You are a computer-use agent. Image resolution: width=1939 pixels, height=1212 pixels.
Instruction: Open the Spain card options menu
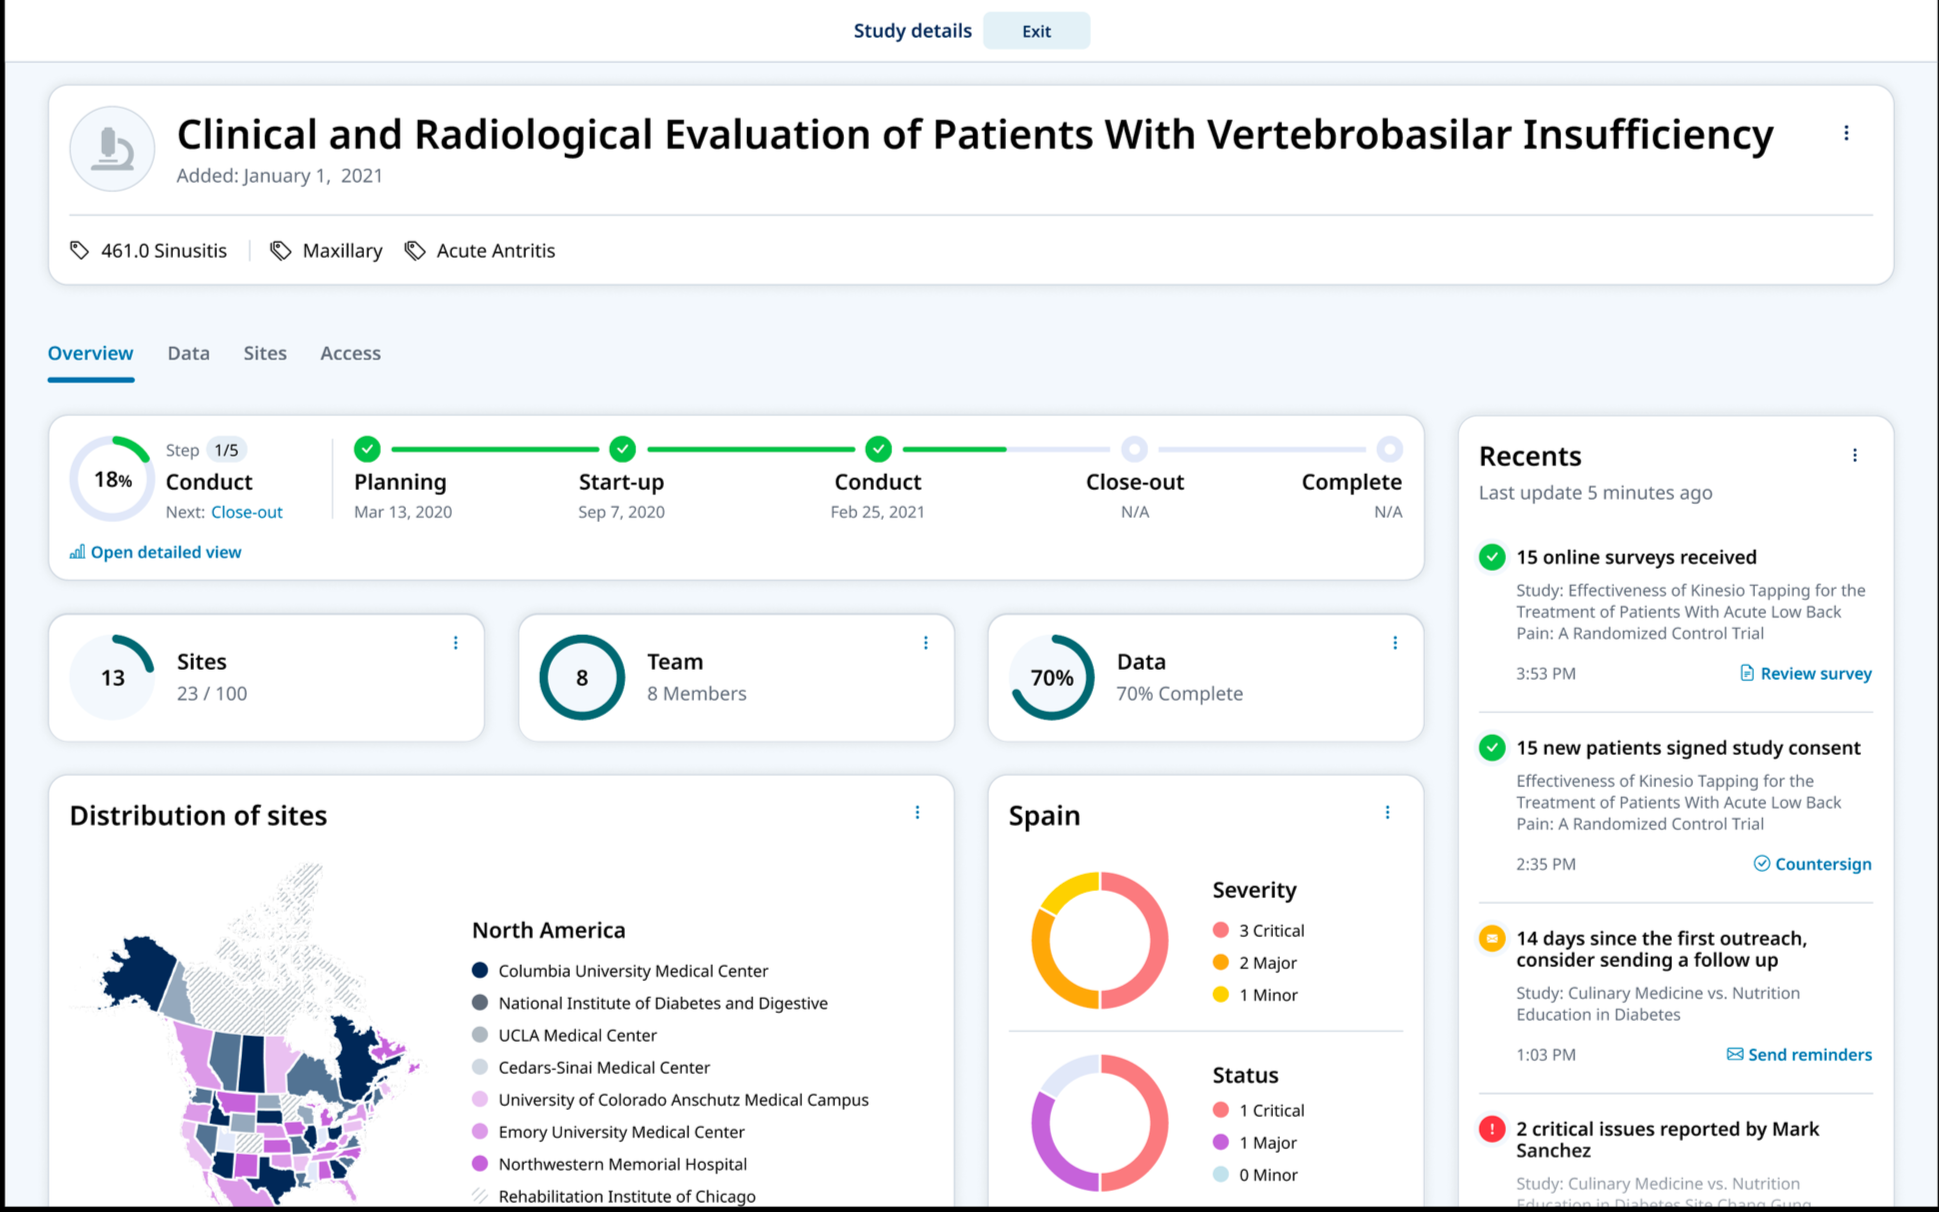[1387, 812]
